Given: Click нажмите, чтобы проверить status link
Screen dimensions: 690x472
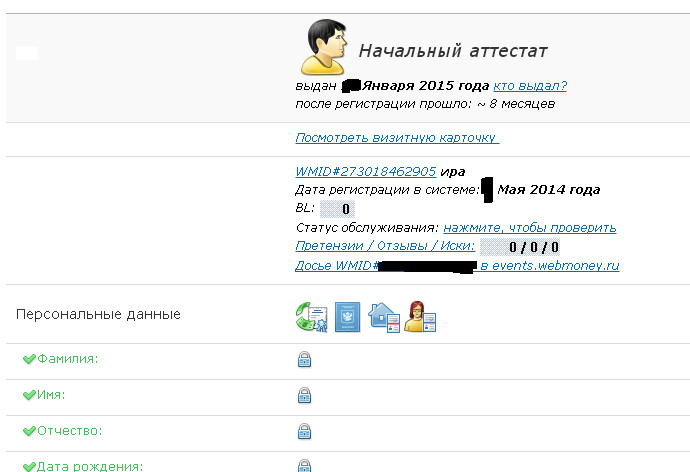Looking at the screenshot, I should point(530,228).
